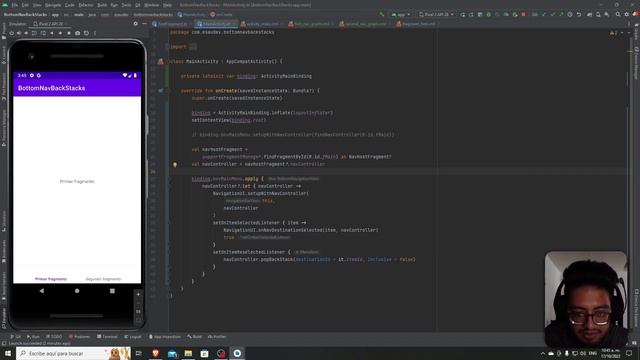
Task: Open File Explorer from the taskbar
Action: coord(188,353)
